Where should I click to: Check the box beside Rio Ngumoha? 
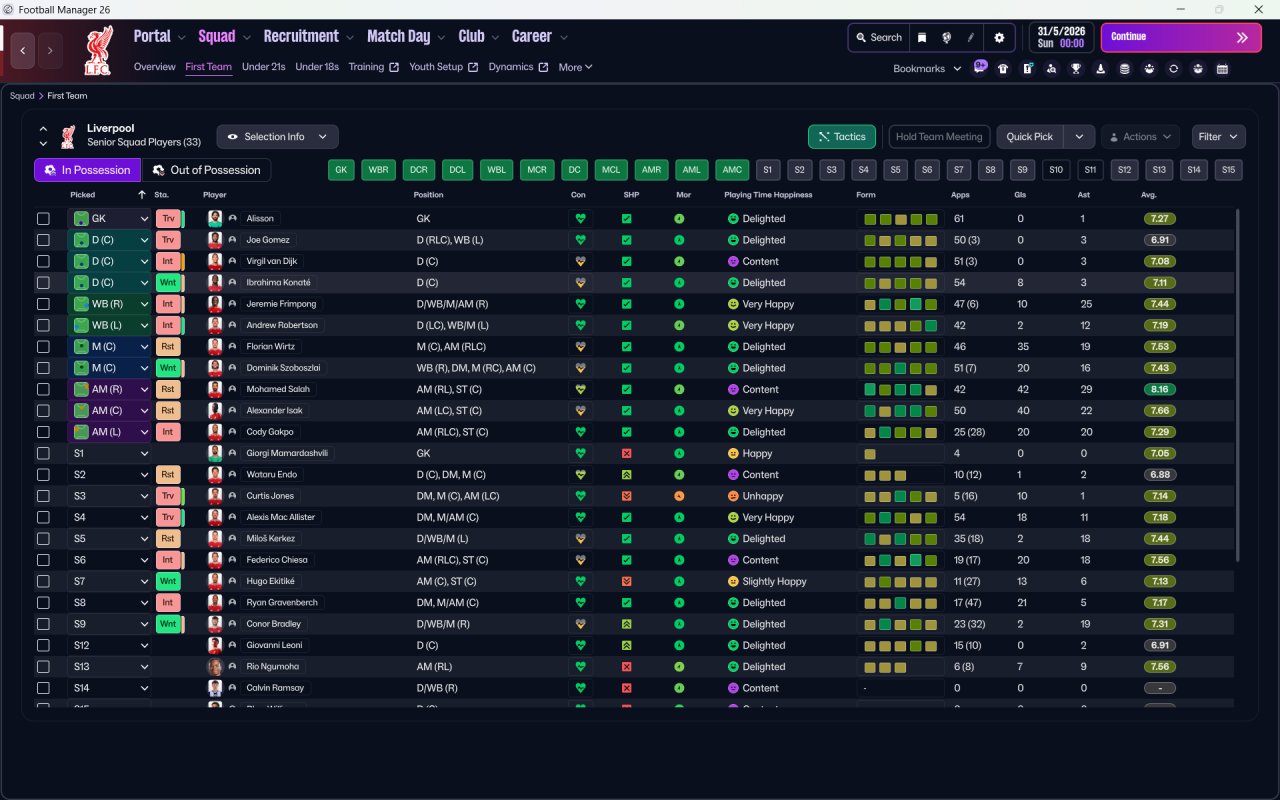tap(43, 667)
